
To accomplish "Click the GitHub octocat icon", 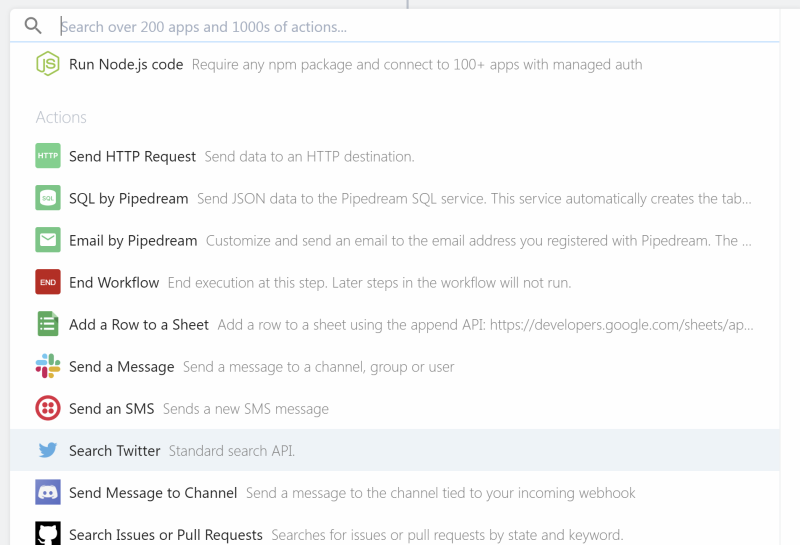I will tap(48, 533).
